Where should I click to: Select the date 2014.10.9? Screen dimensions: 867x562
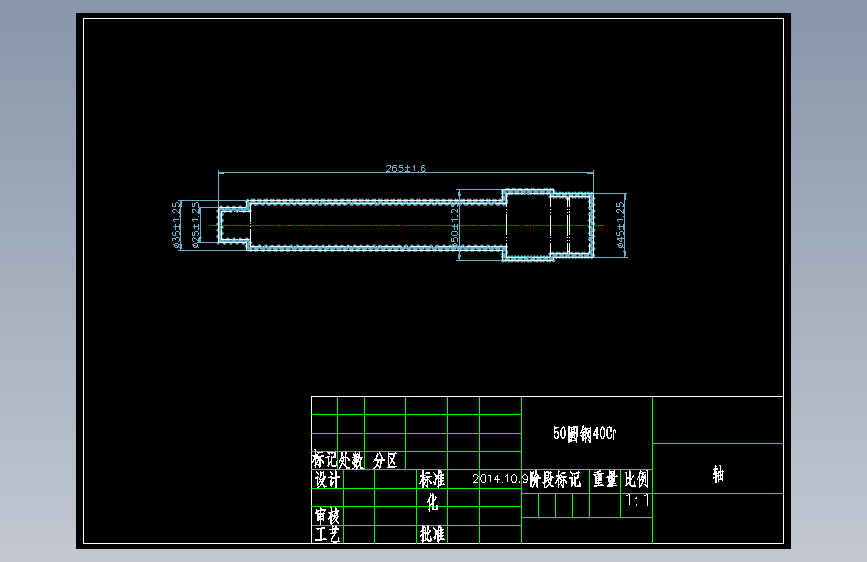500,478
